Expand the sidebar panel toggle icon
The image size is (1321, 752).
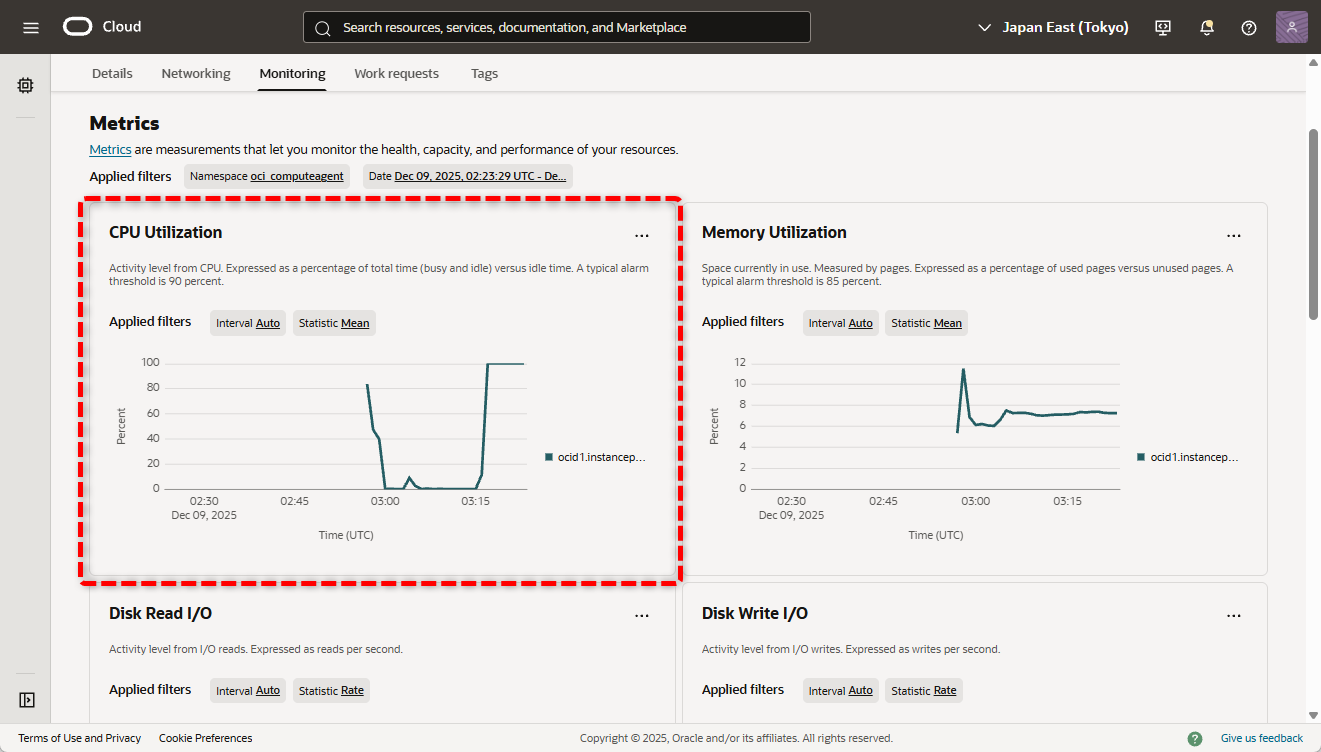tap(27, 700)
